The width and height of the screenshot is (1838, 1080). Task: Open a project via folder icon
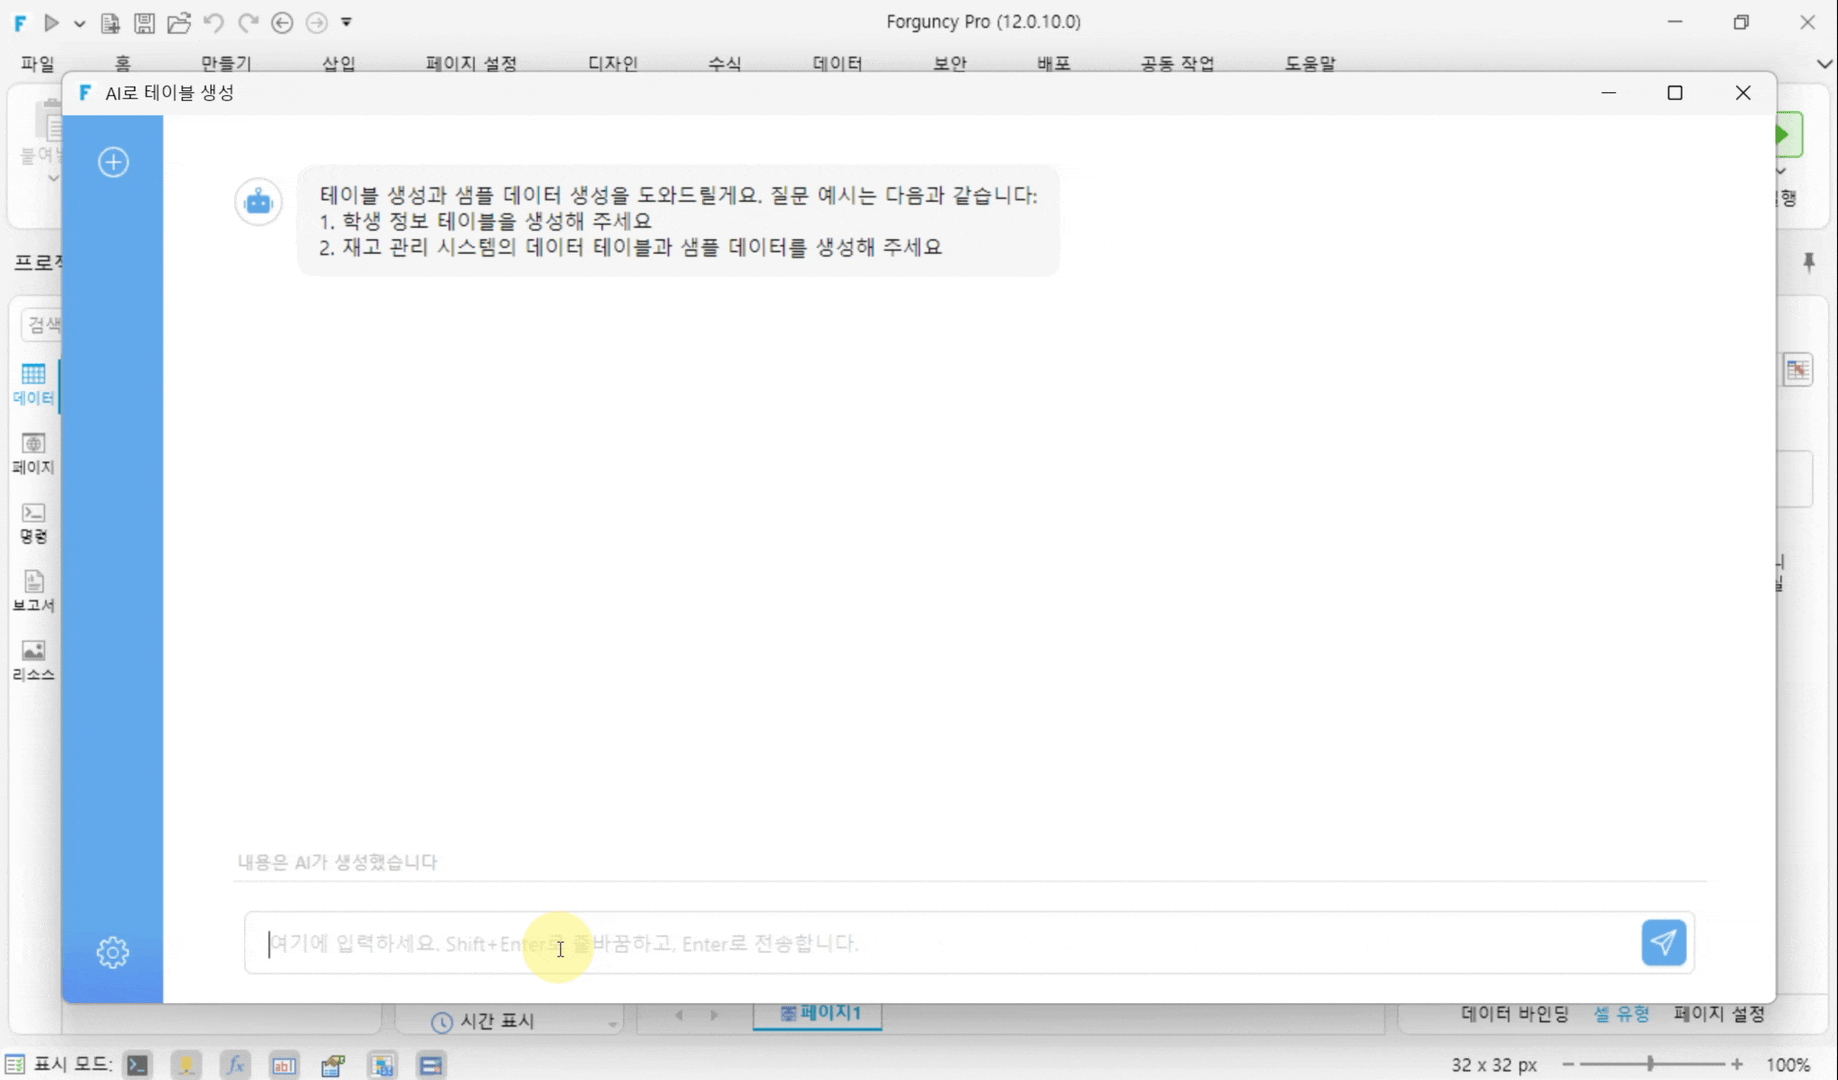pos(179,22)
